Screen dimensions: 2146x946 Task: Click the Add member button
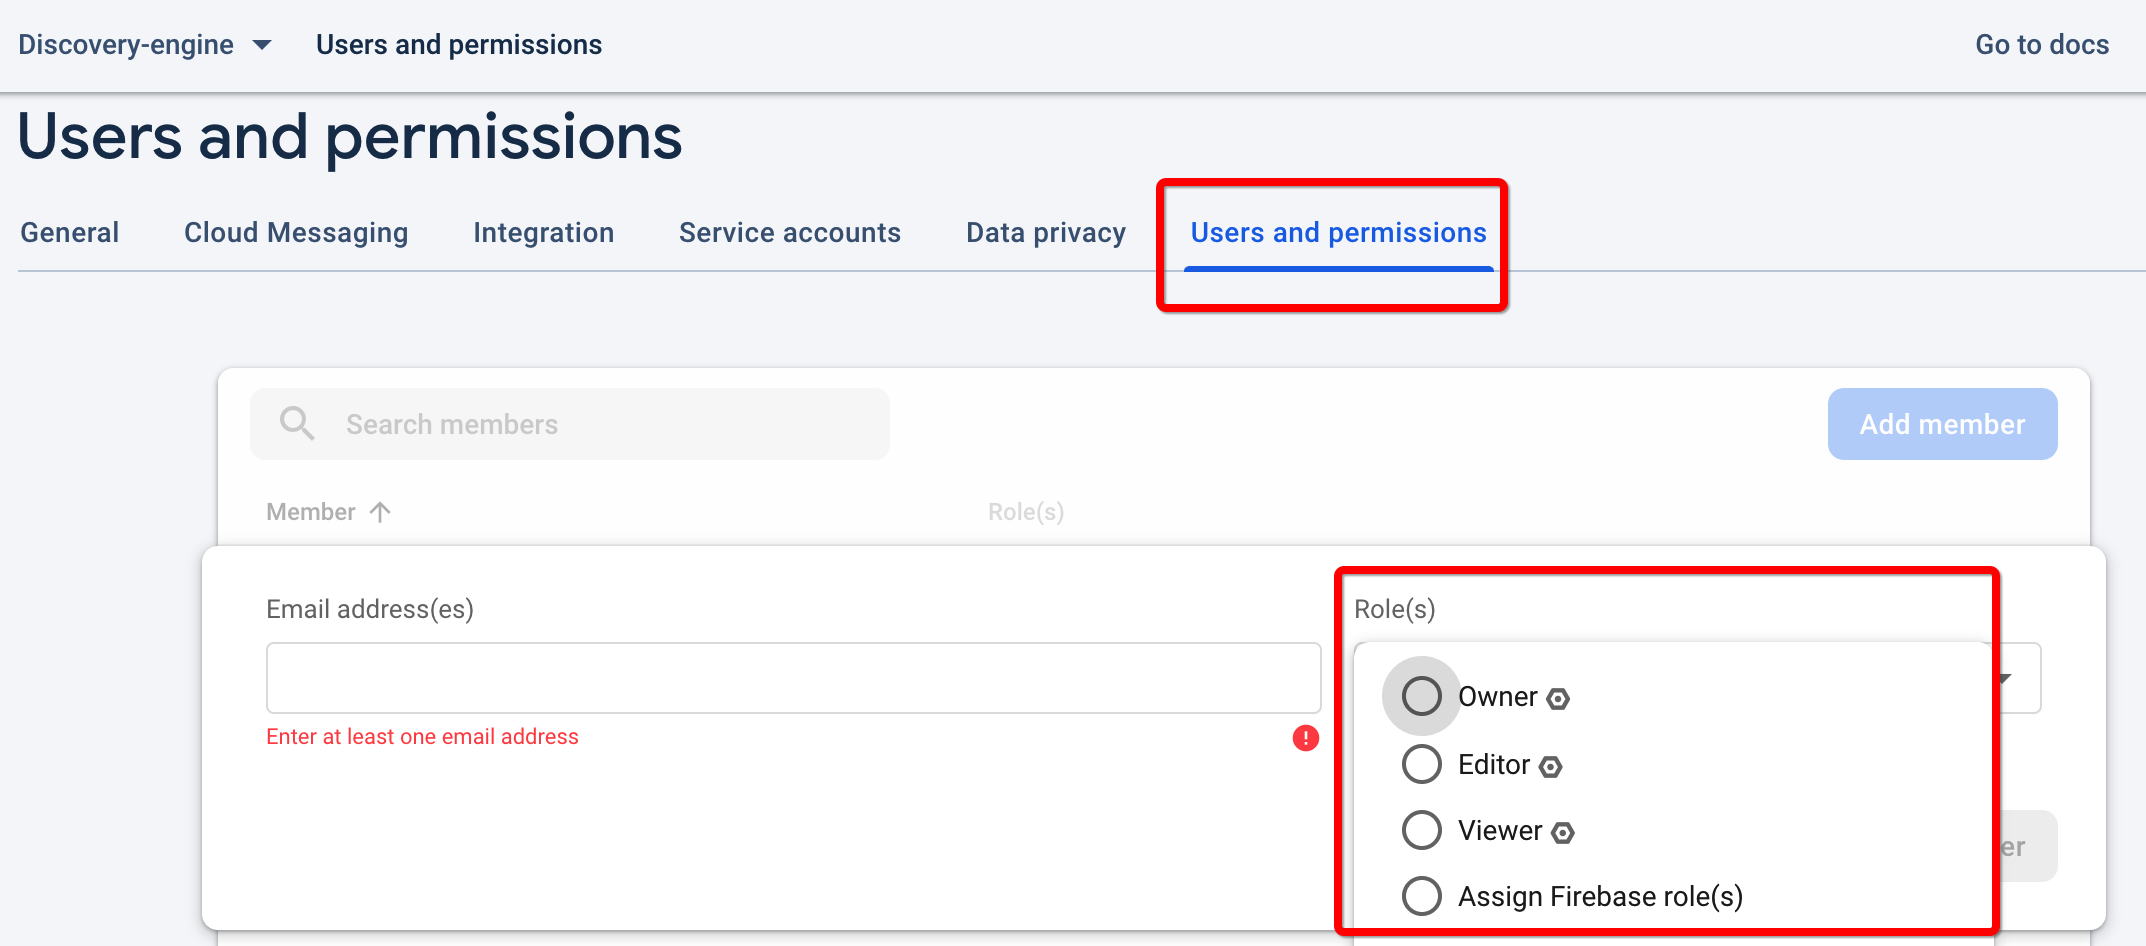coord(1941,424)
